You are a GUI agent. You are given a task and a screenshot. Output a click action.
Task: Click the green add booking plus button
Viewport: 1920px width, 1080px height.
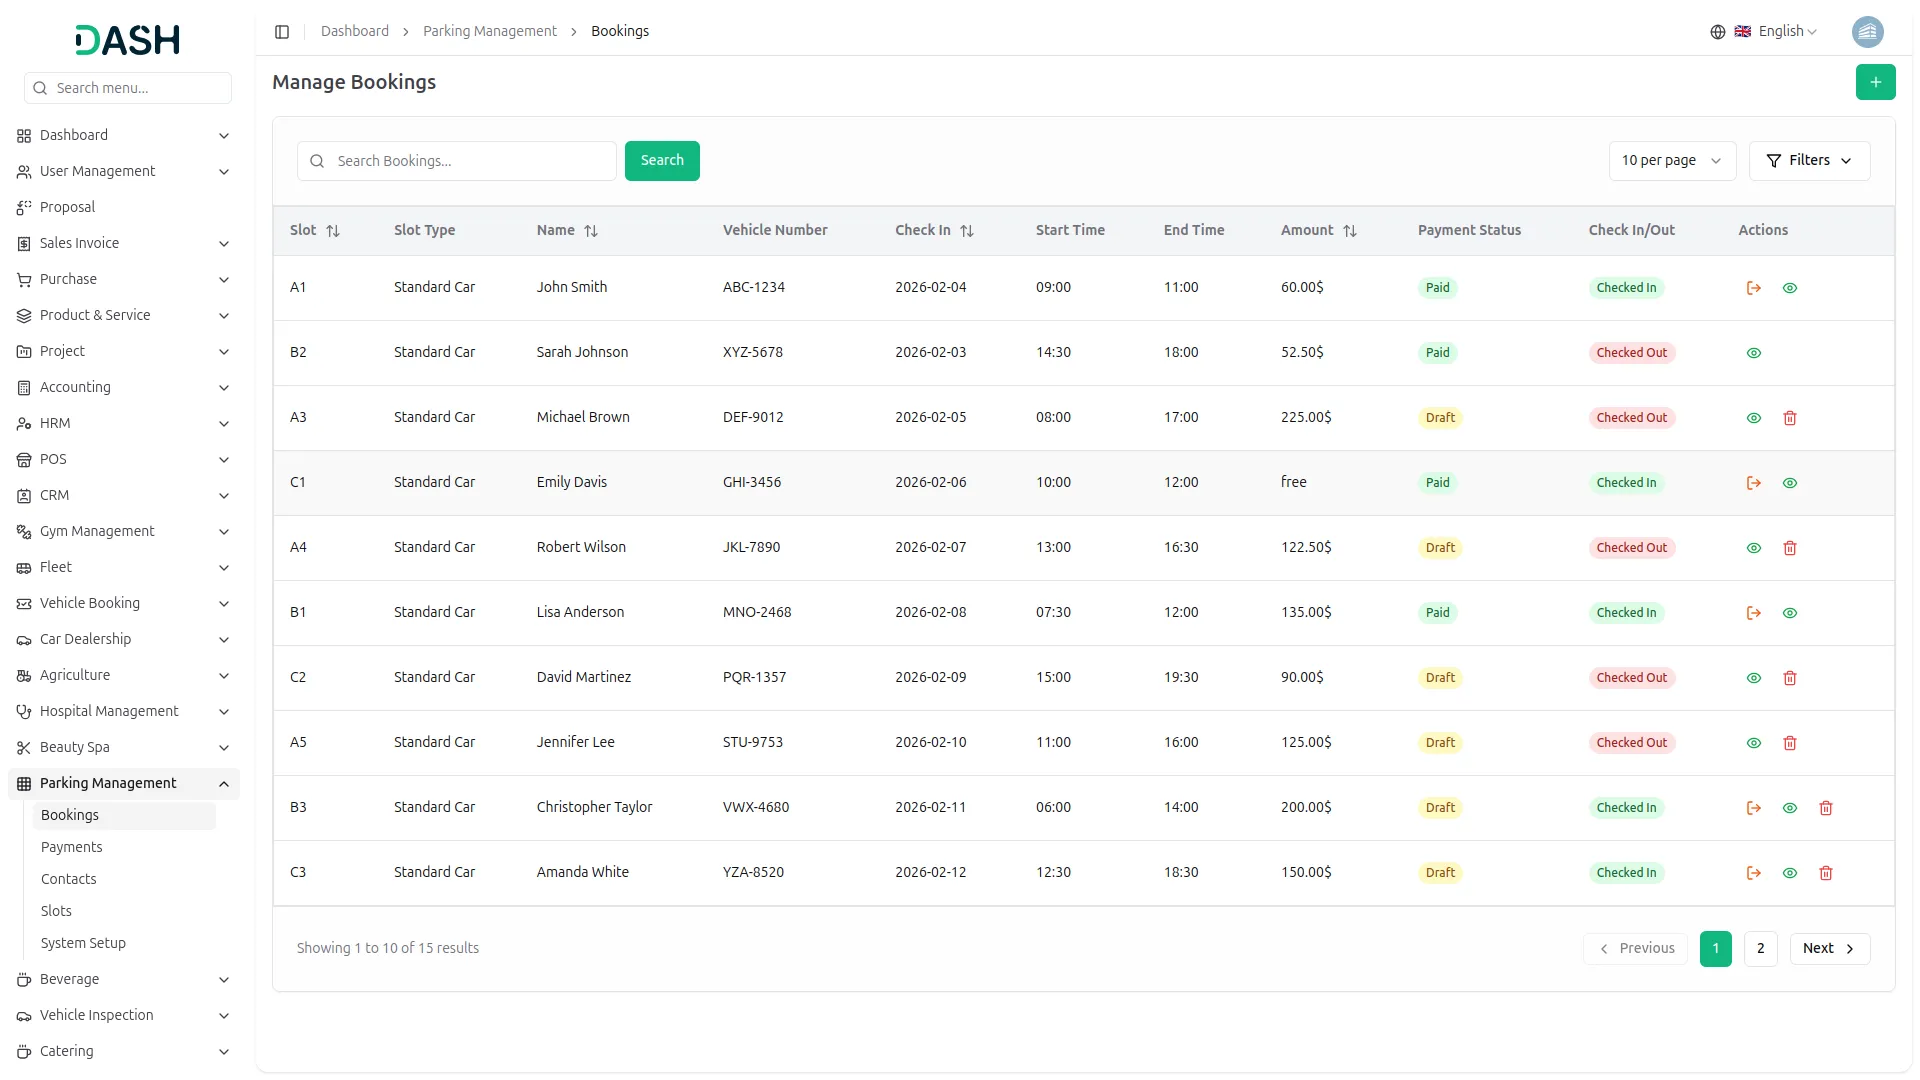(x=1875, y=82)
